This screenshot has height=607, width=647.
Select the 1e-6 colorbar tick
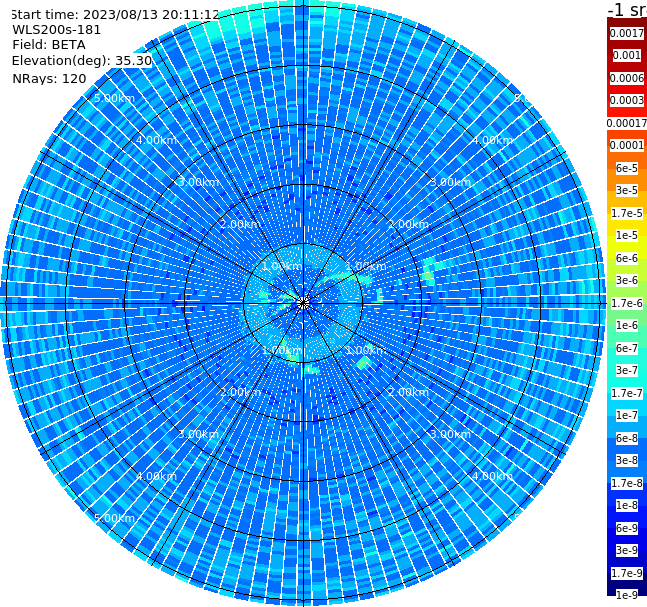pyautogui.click(x=627, y=325)
